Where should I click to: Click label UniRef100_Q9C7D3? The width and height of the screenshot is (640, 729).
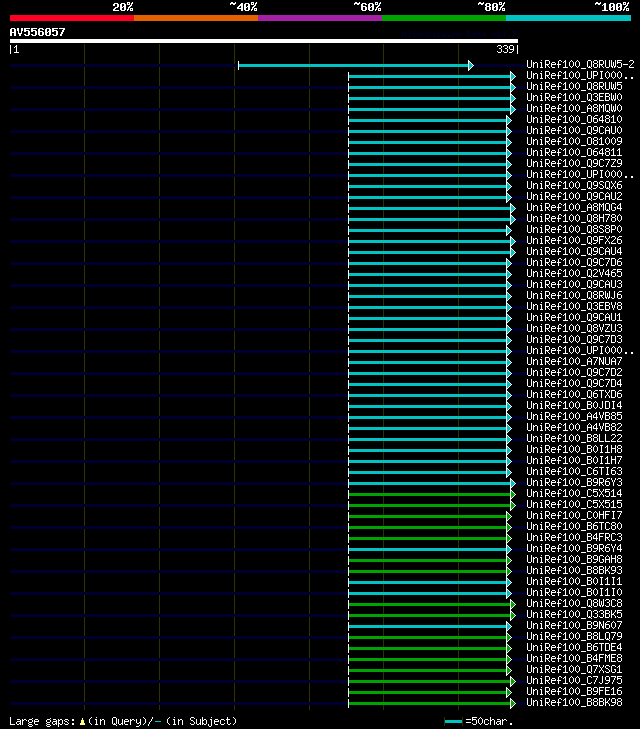pos(574,339)
